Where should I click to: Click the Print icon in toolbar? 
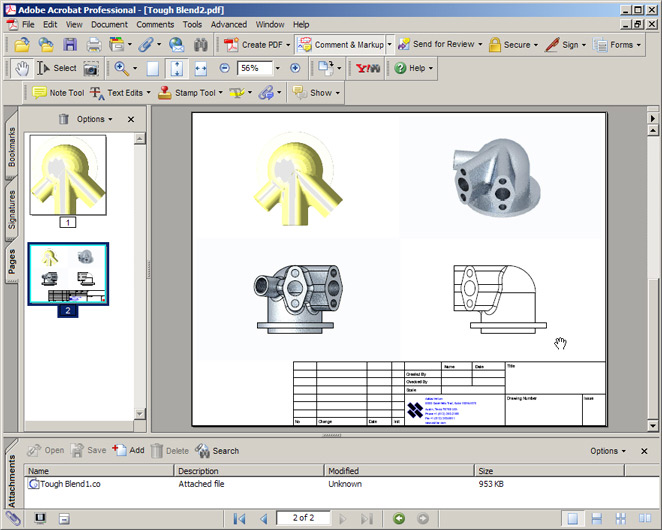pos(93,44)
